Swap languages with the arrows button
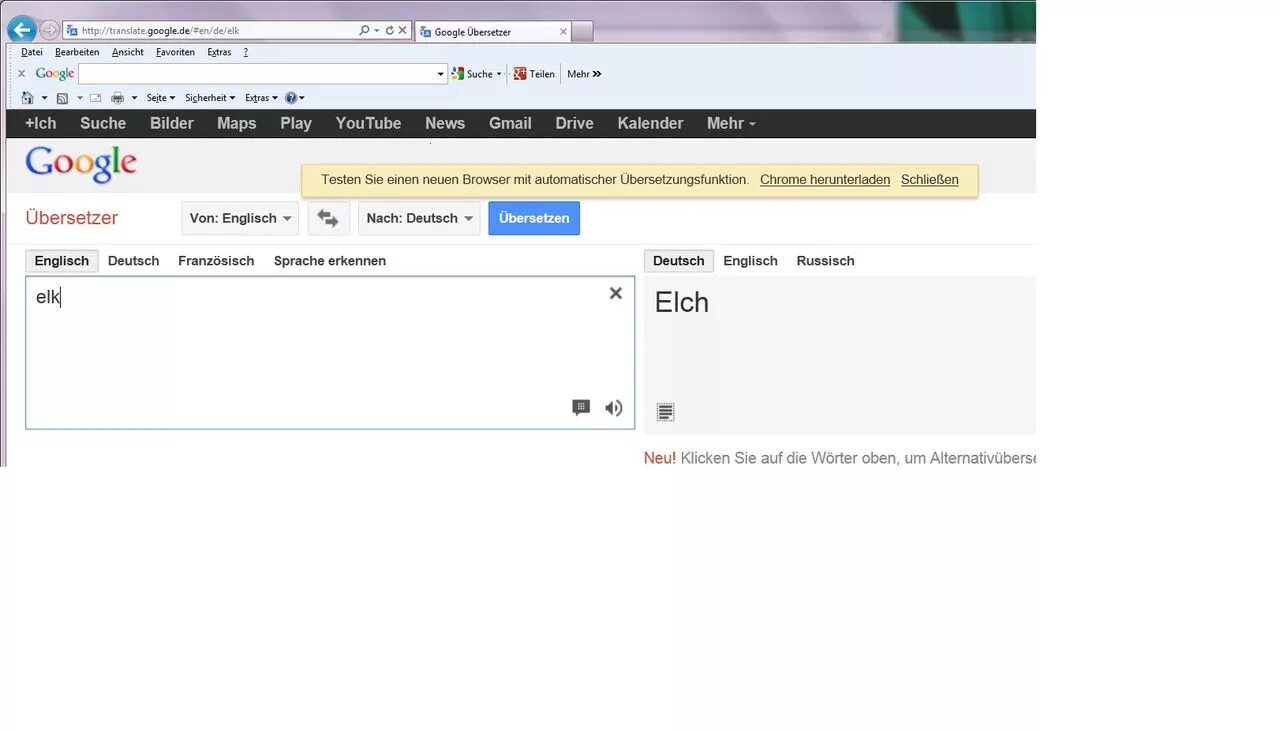Screen dimensions: 1280x732 click(328, 218)
